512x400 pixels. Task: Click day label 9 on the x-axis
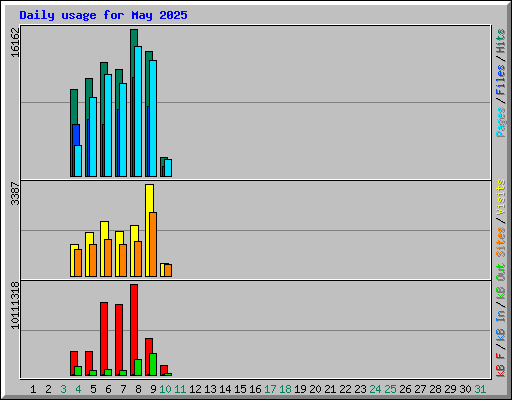click(153, 389)
